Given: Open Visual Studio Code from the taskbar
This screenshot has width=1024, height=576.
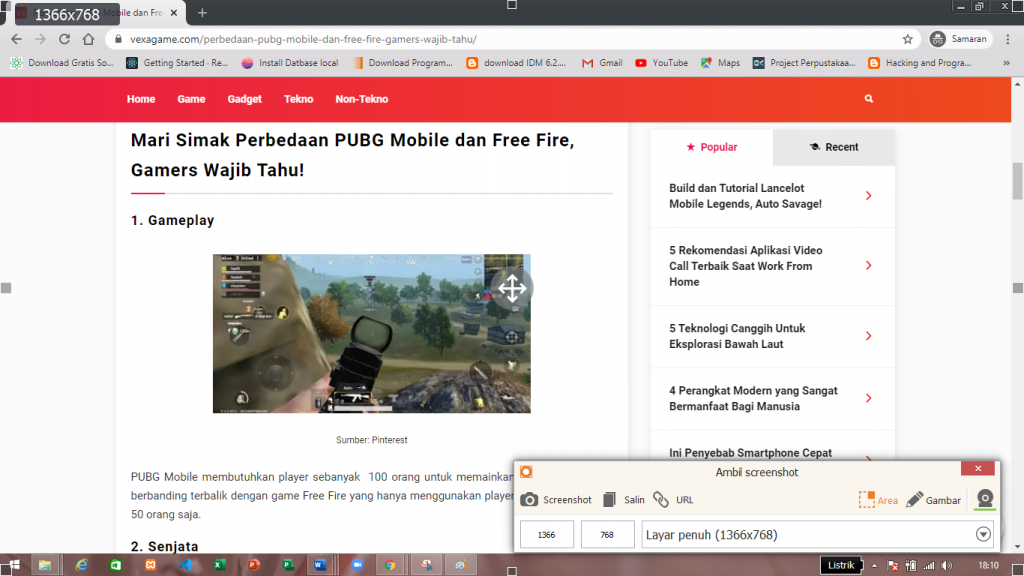Looking at the screenshot, I should click(x=185, y=565).
